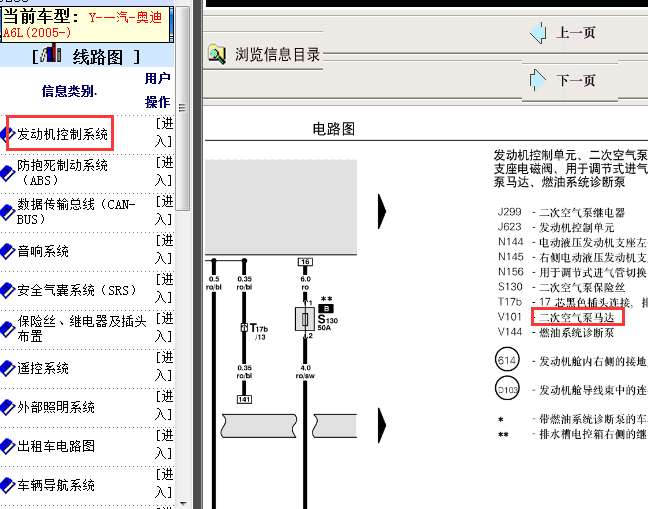
Task: Click the T17b connector label
Action: 259,331
